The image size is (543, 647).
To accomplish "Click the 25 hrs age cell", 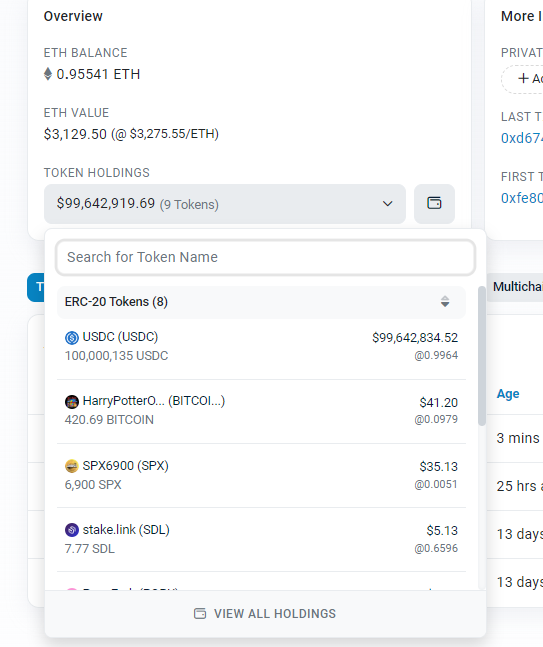I will pos(519,486).
